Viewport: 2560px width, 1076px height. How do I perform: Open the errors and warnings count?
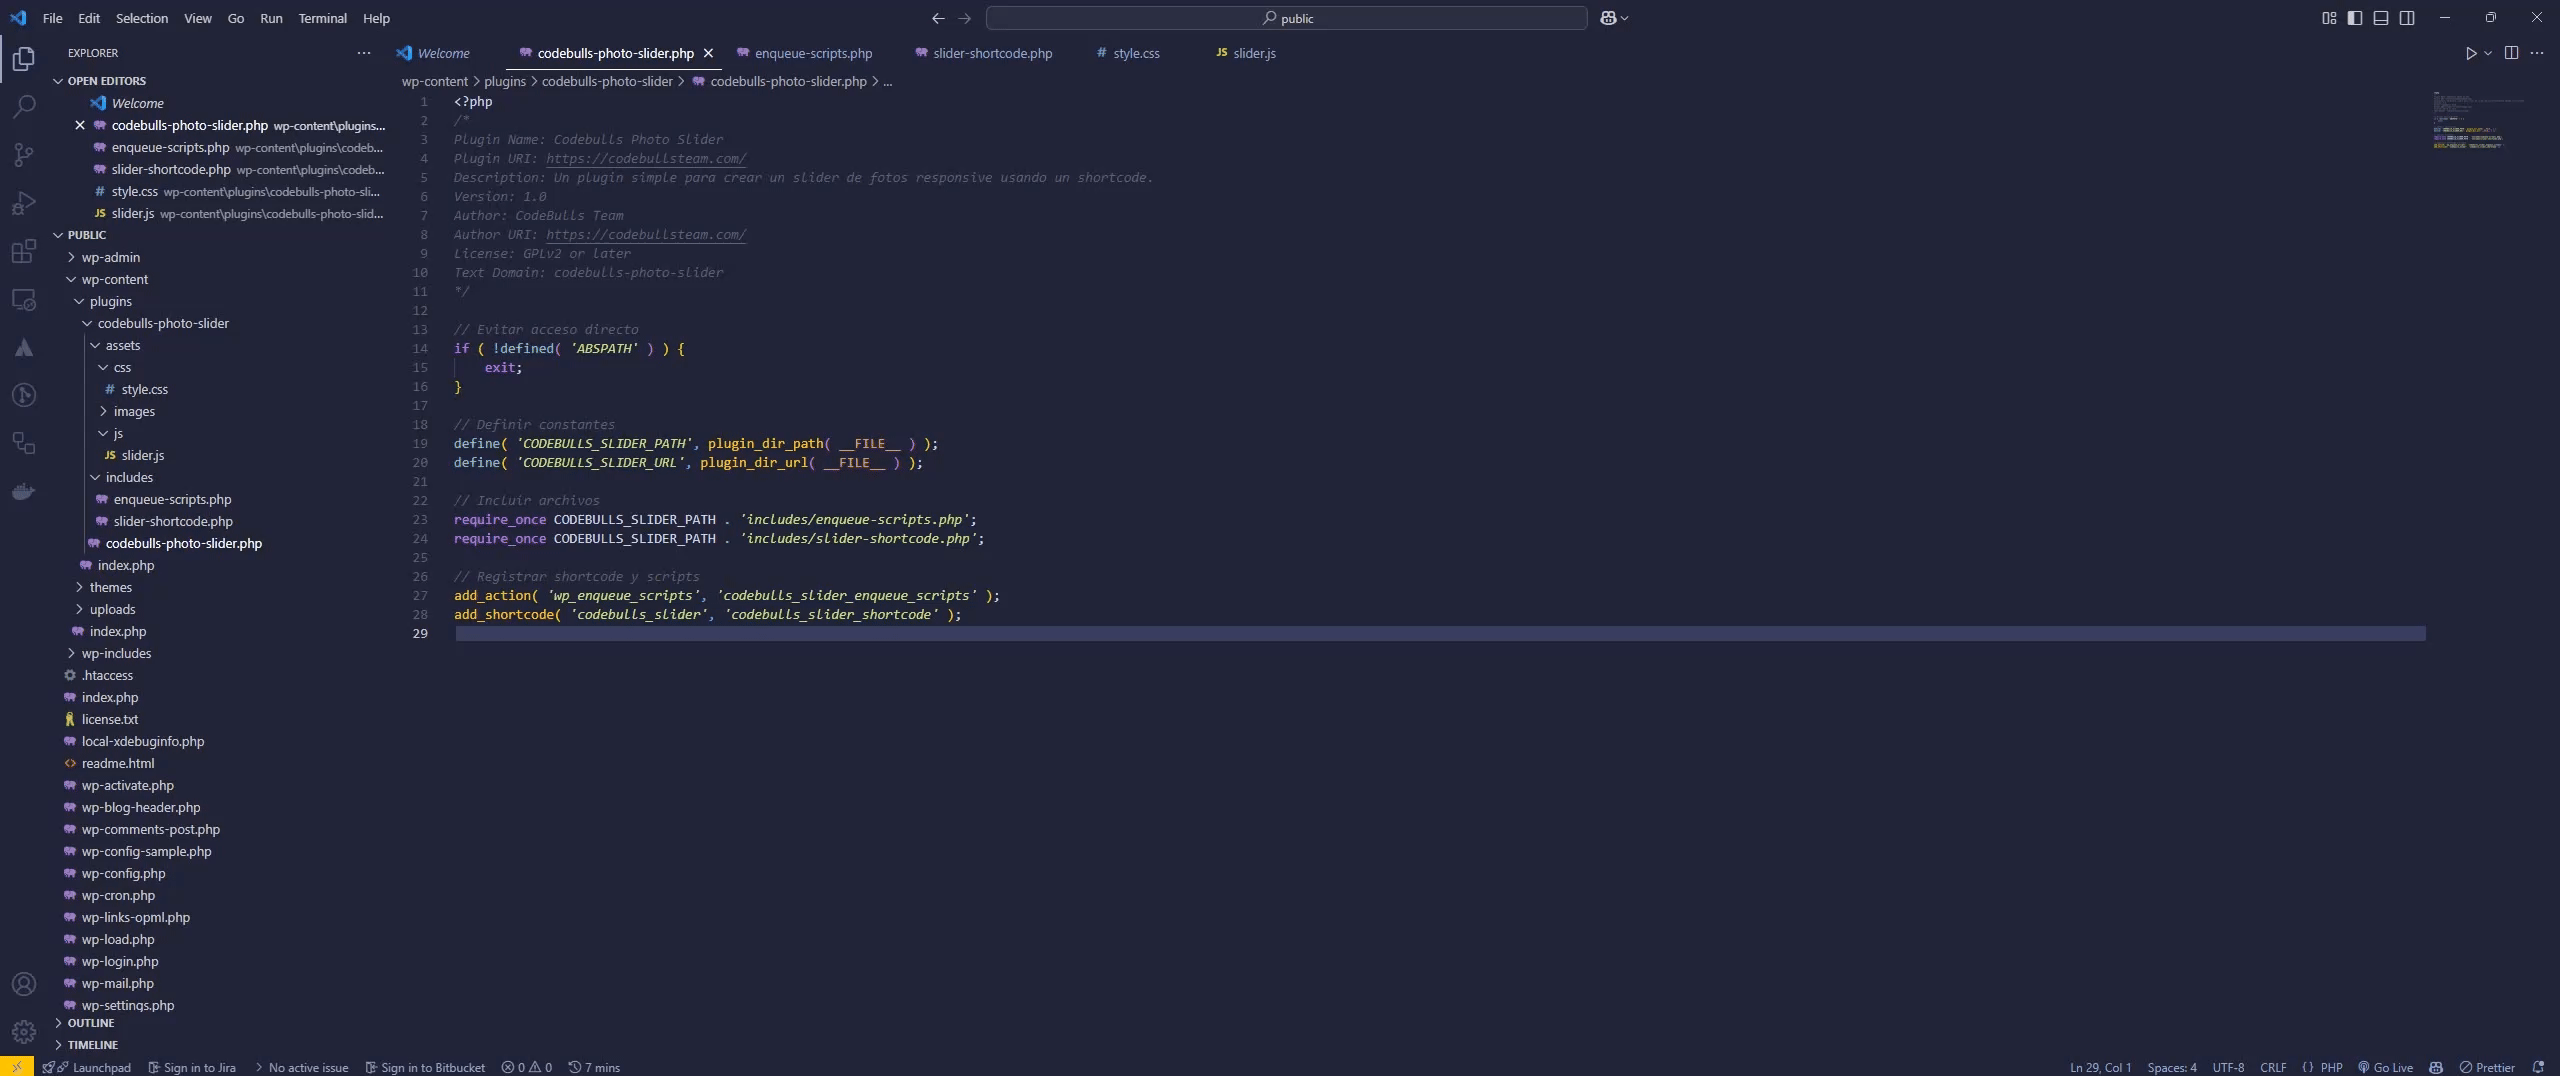click(x=527, y=1067)
